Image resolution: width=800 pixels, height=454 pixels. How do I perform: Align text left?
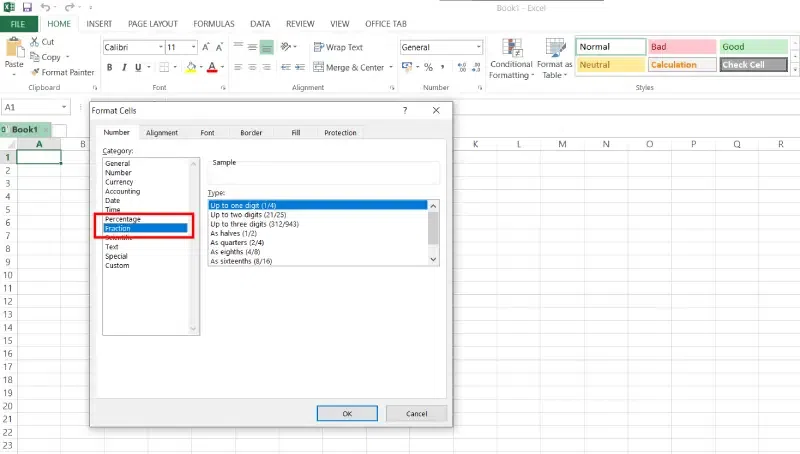(238, 67)
